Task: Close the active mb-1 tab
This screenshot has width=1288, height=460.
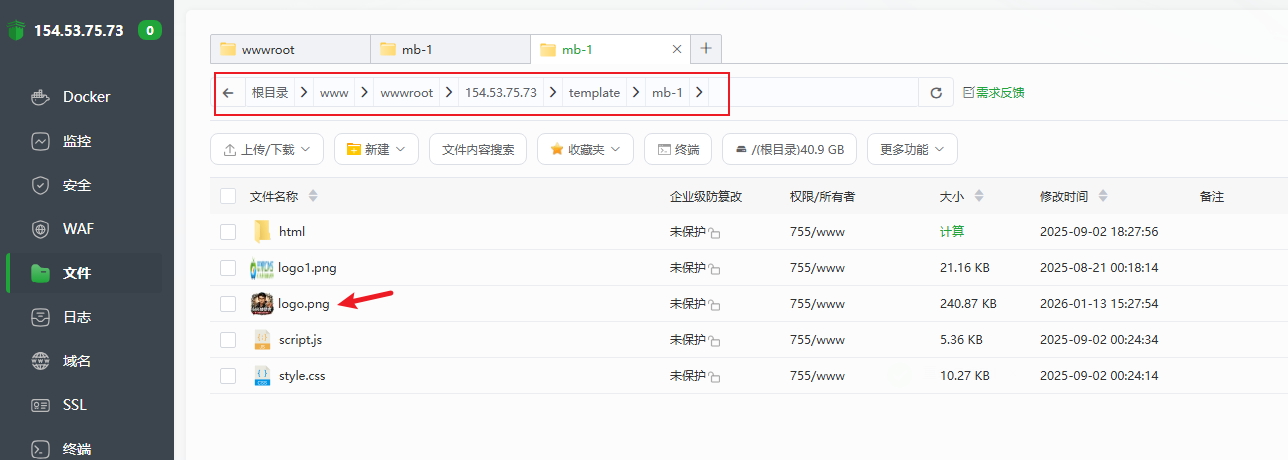Action: 677,49
